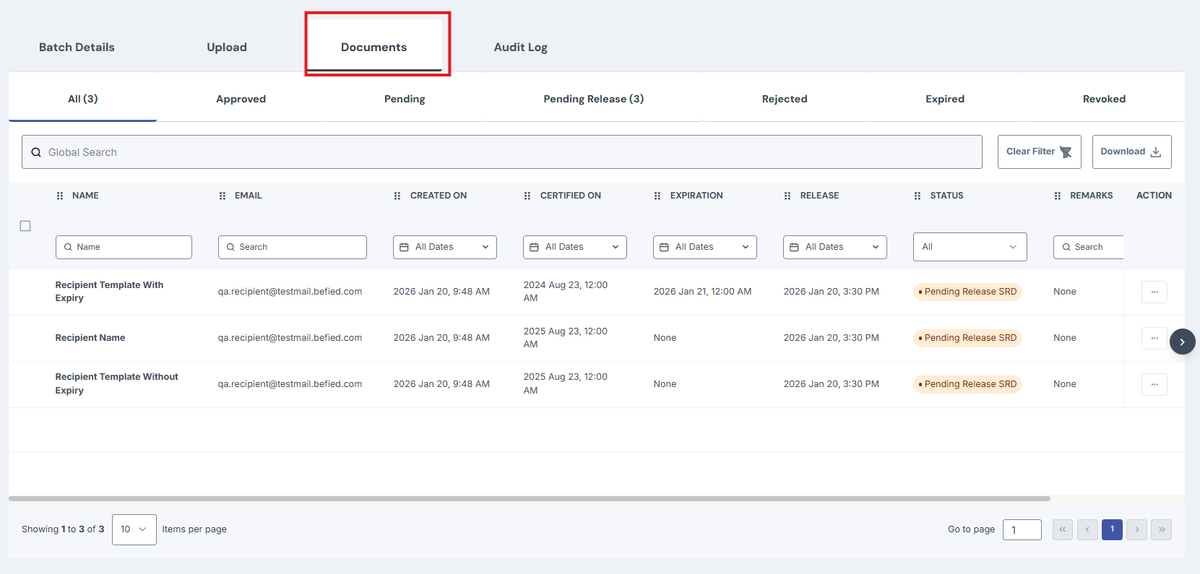Toggle the select-all checkbox in table header

click(26, 226)
